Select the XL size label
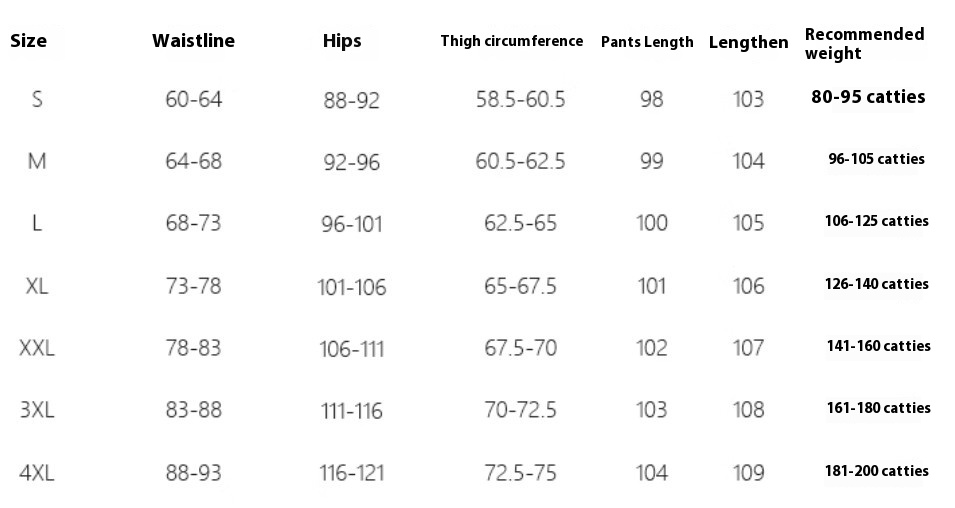Viewport: 955px width, 508px height. click(x=37, y=286)
